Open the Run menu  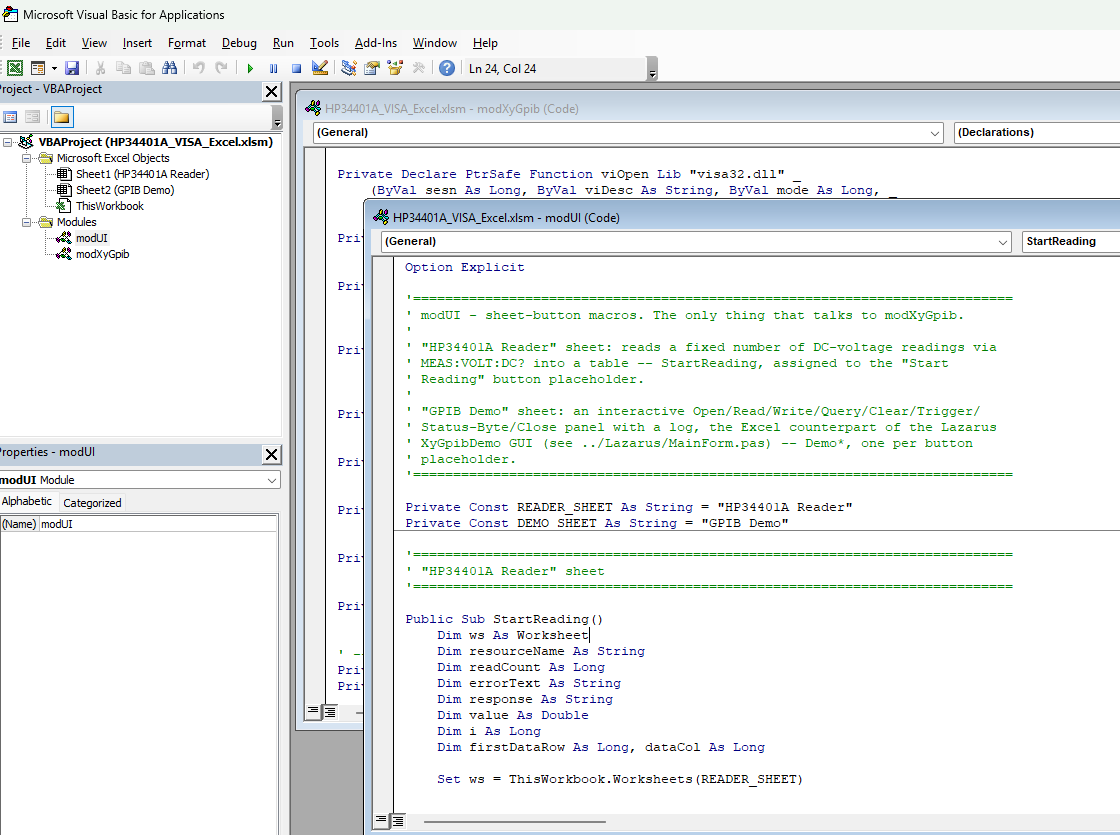pos(283,43)
